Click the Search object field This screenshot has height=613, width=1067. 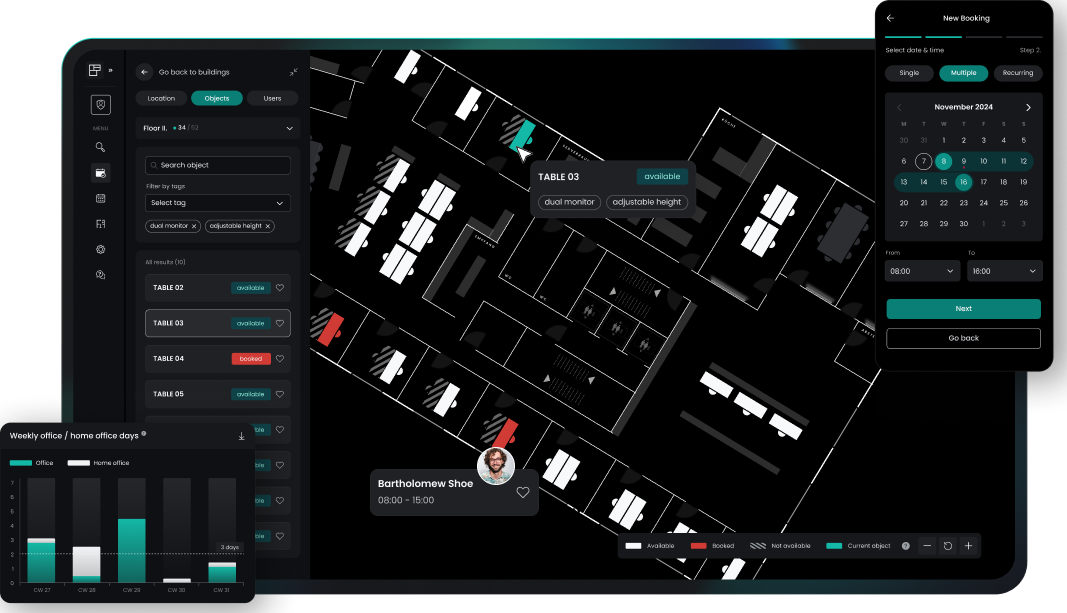(x=218, y=165)
